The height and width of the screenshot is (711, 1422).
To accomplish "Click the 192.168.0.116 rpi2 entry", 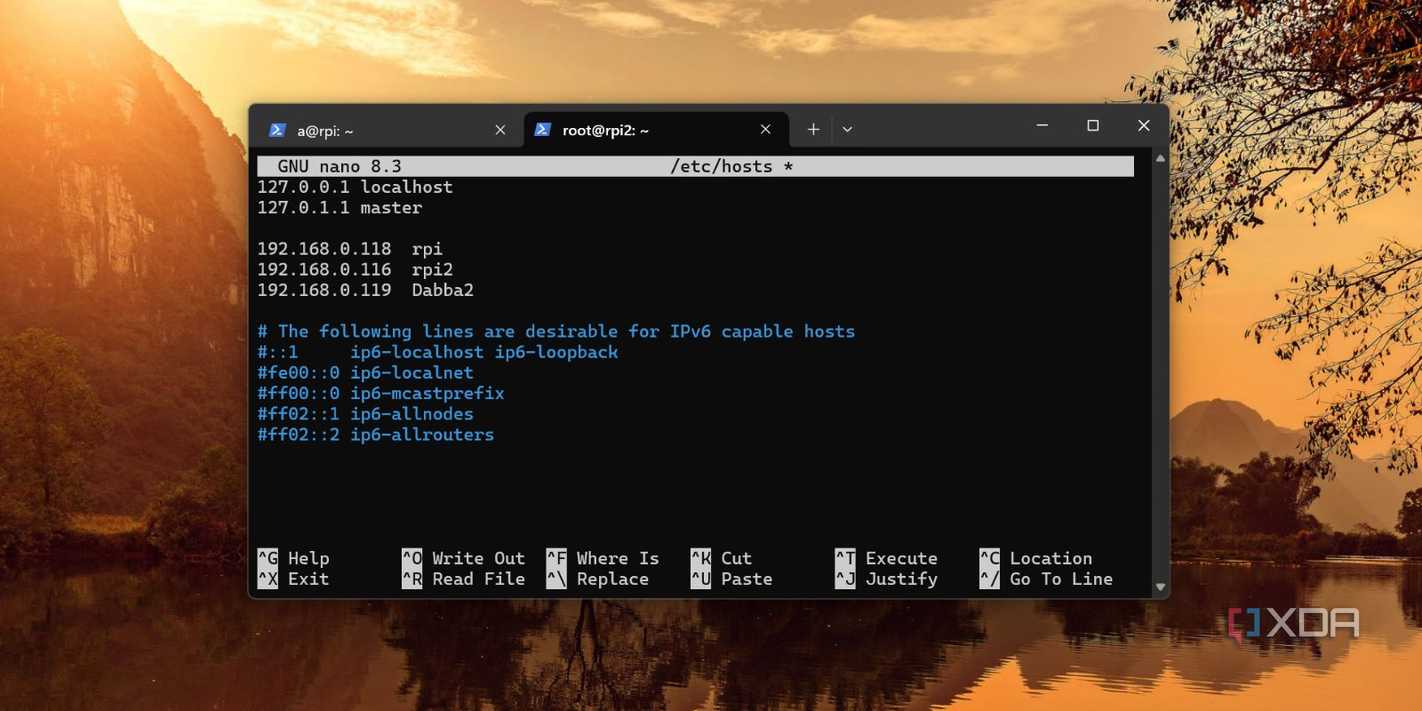I will click(x=355, y=270).
